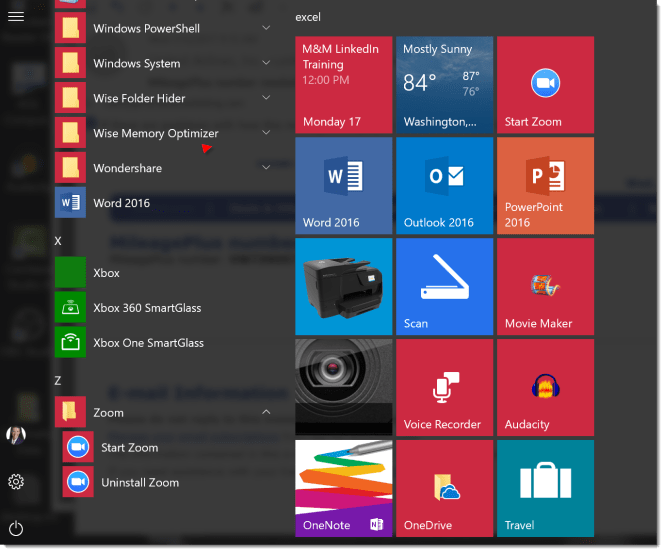Click the Start Zoom icon in the app list
This screenshot has height=552, width=664.
pos(78,447)
